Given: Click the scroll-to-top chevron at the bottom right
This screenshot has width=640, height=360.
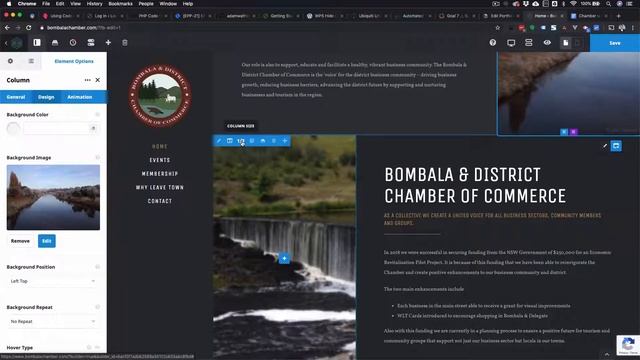Looking at the screenshot, I should (x=607, y=354).
